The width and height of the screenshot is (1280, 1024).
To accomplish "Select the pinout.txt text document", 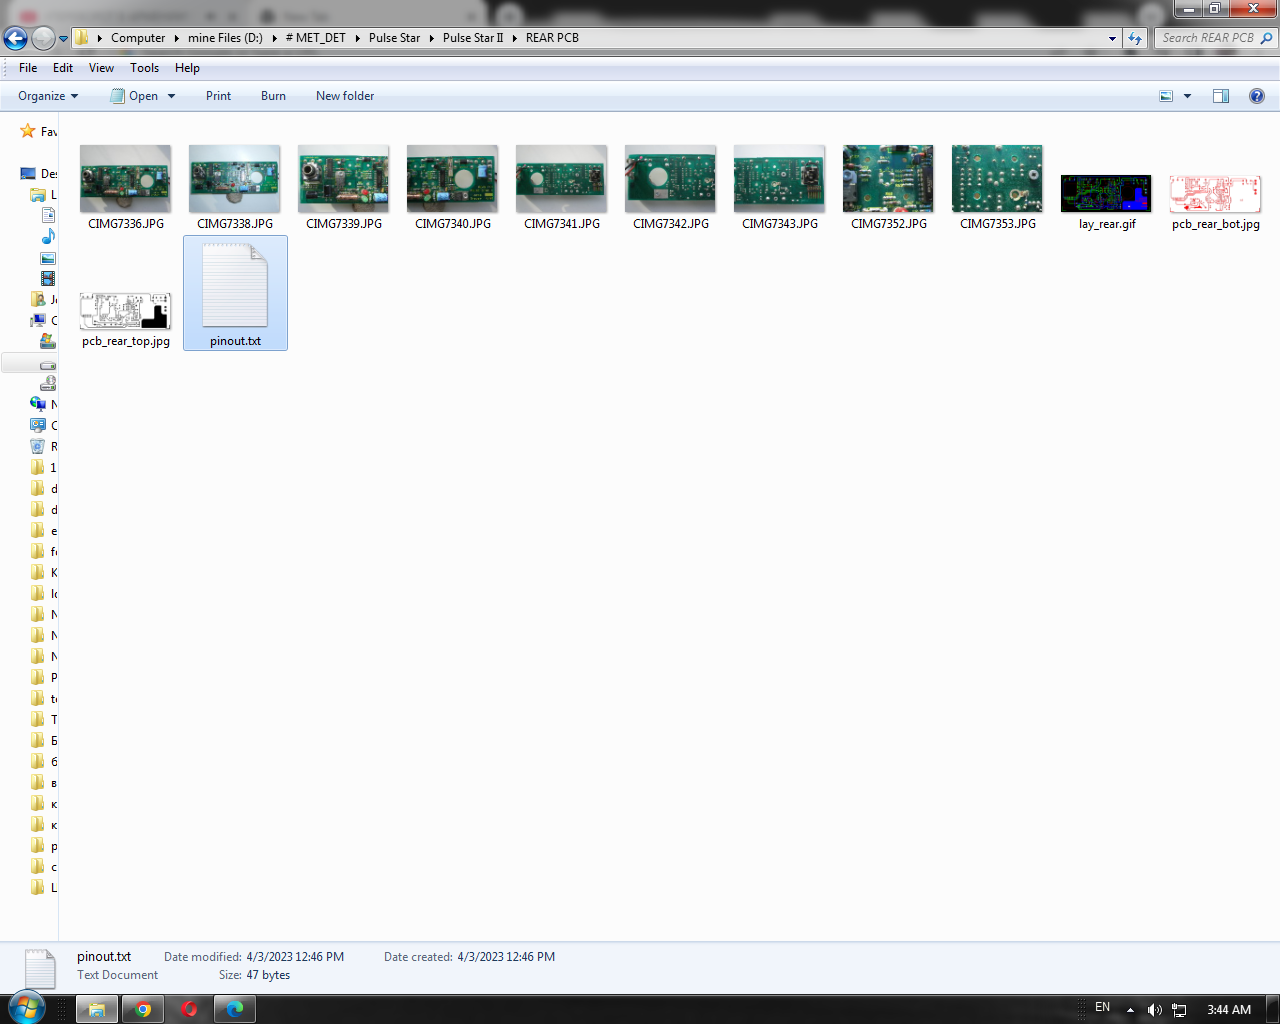I will click(235, 293).
